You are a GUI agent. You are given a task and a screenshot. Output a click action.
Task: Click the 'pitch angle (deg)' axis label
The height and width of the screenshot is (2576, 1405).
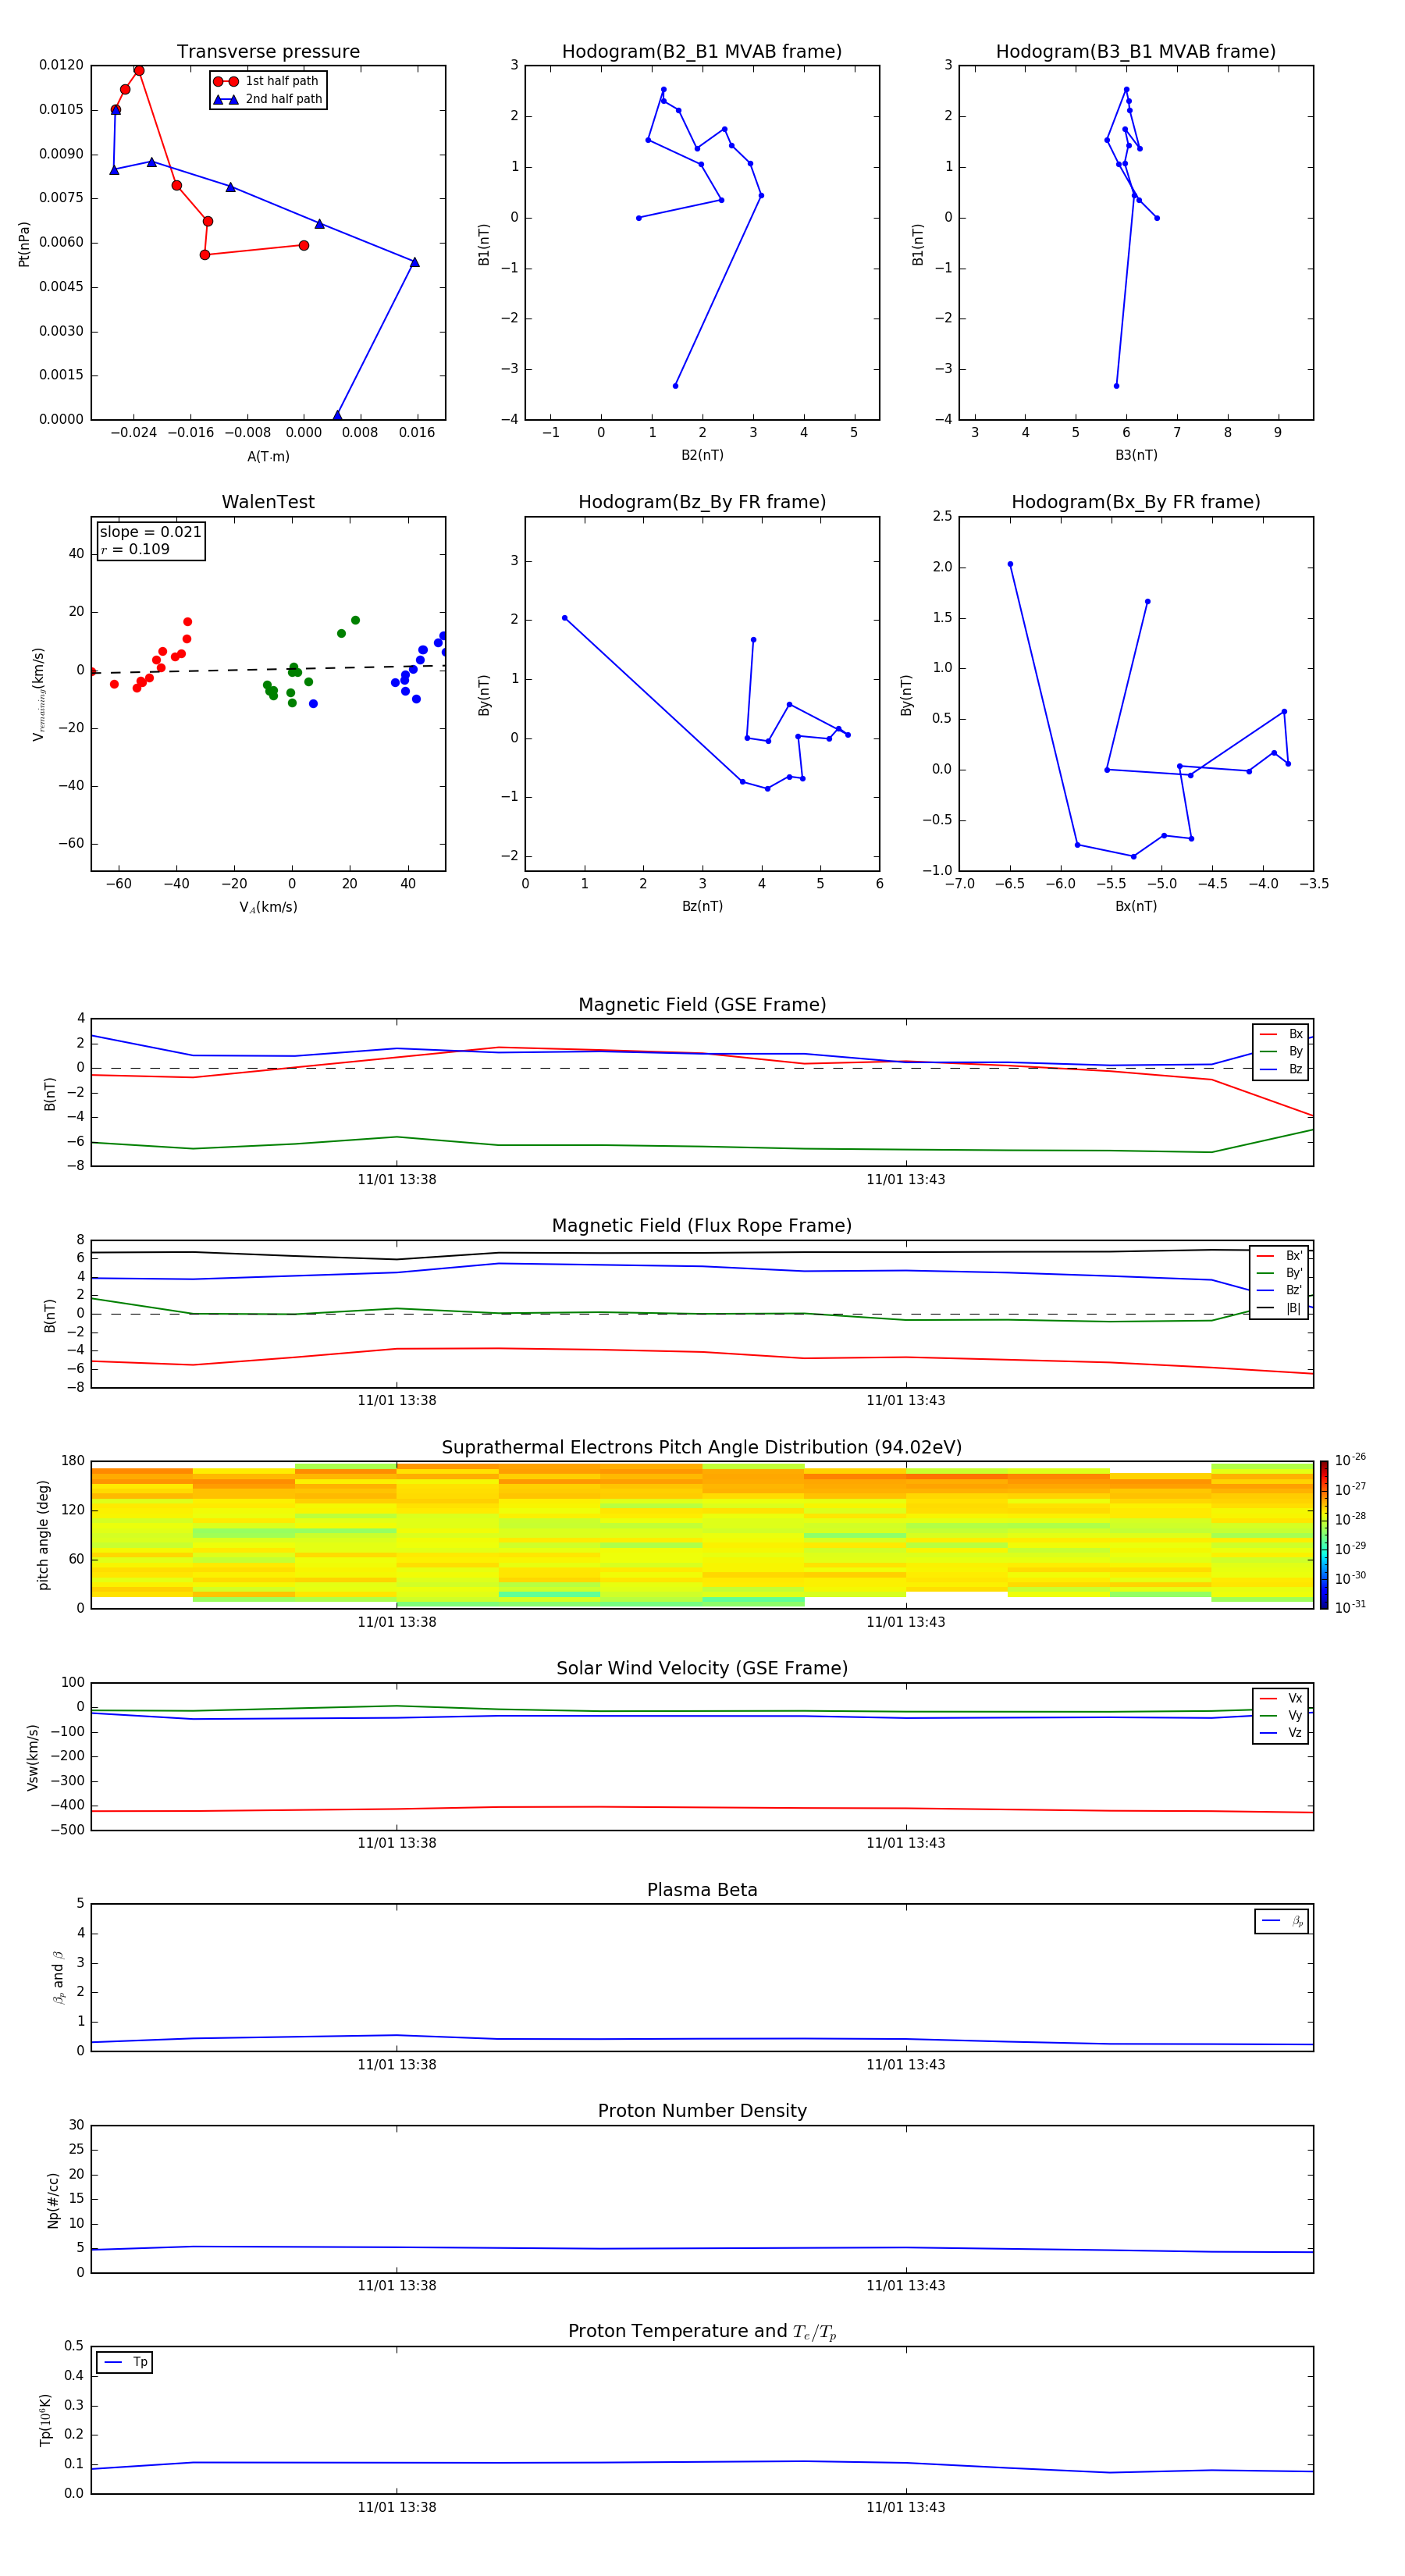point(43,1535)
